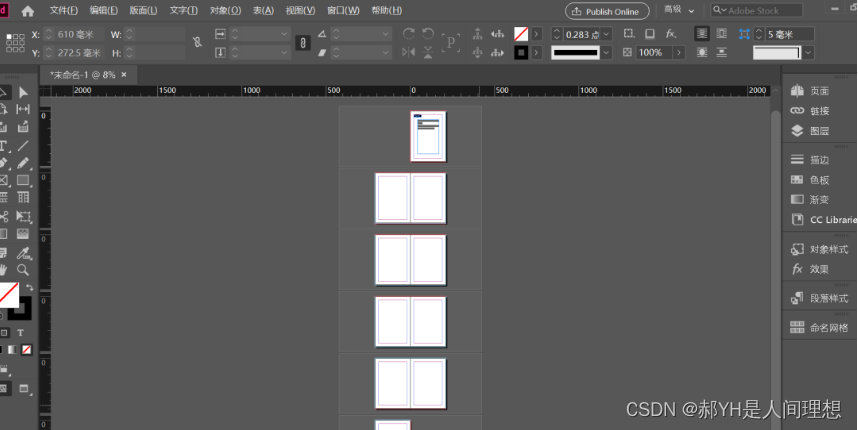Screen dimensions: 858x430
Task: Click the swap fill and stroke arrow
Action: (x=29, y=287)
